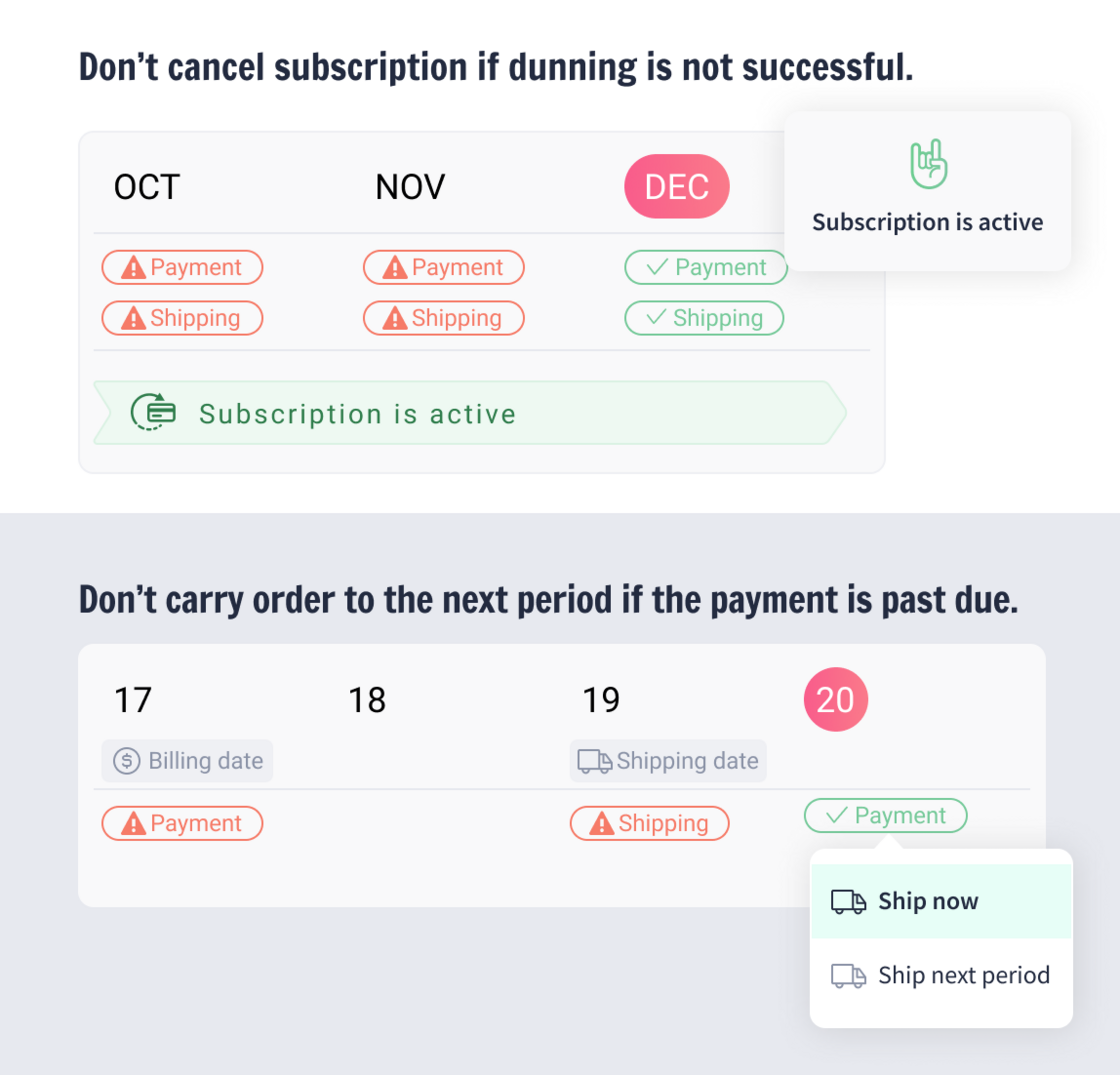Click the checkmark in DEC Shipping badge
Screen dimensions: 1120x1075
pos(656,317)
